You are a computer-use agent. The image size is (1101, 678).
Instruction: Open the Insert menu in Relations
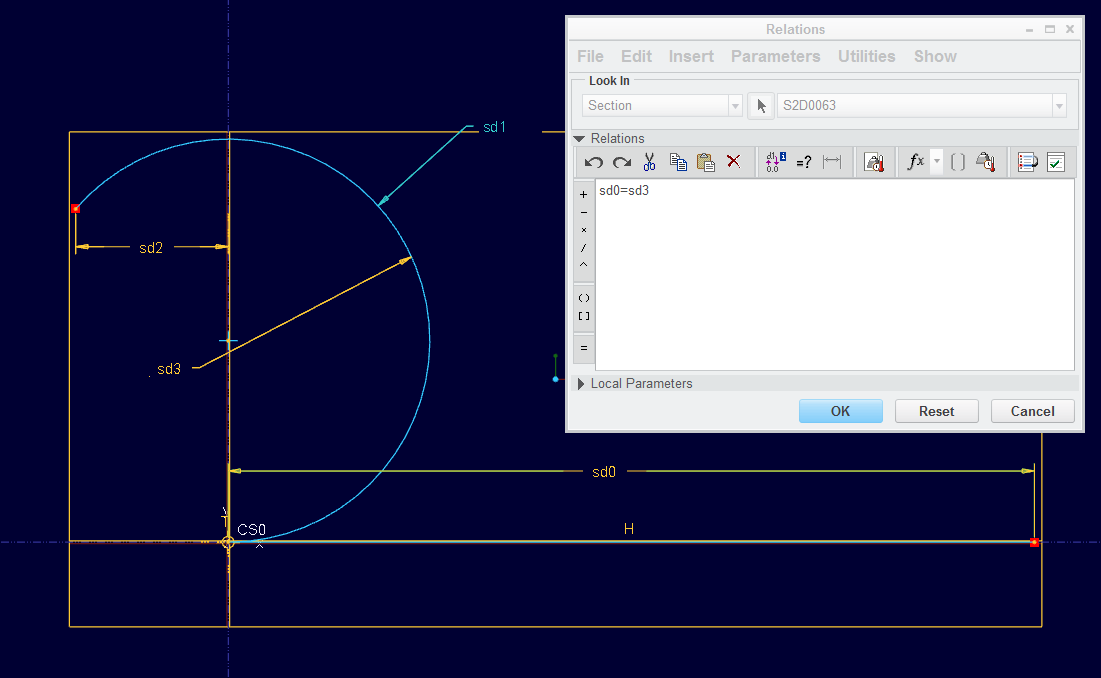(691, 56)
